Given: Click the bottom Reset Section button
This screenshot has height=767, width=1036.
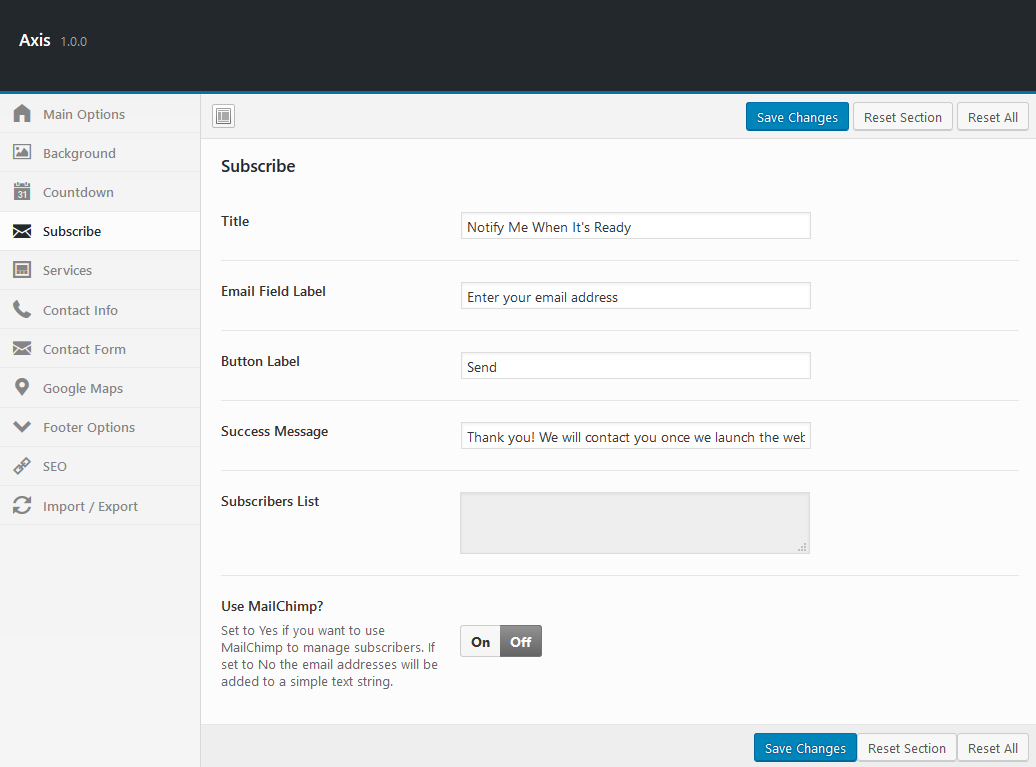Looking at the screenshot, I should point(906,748).
